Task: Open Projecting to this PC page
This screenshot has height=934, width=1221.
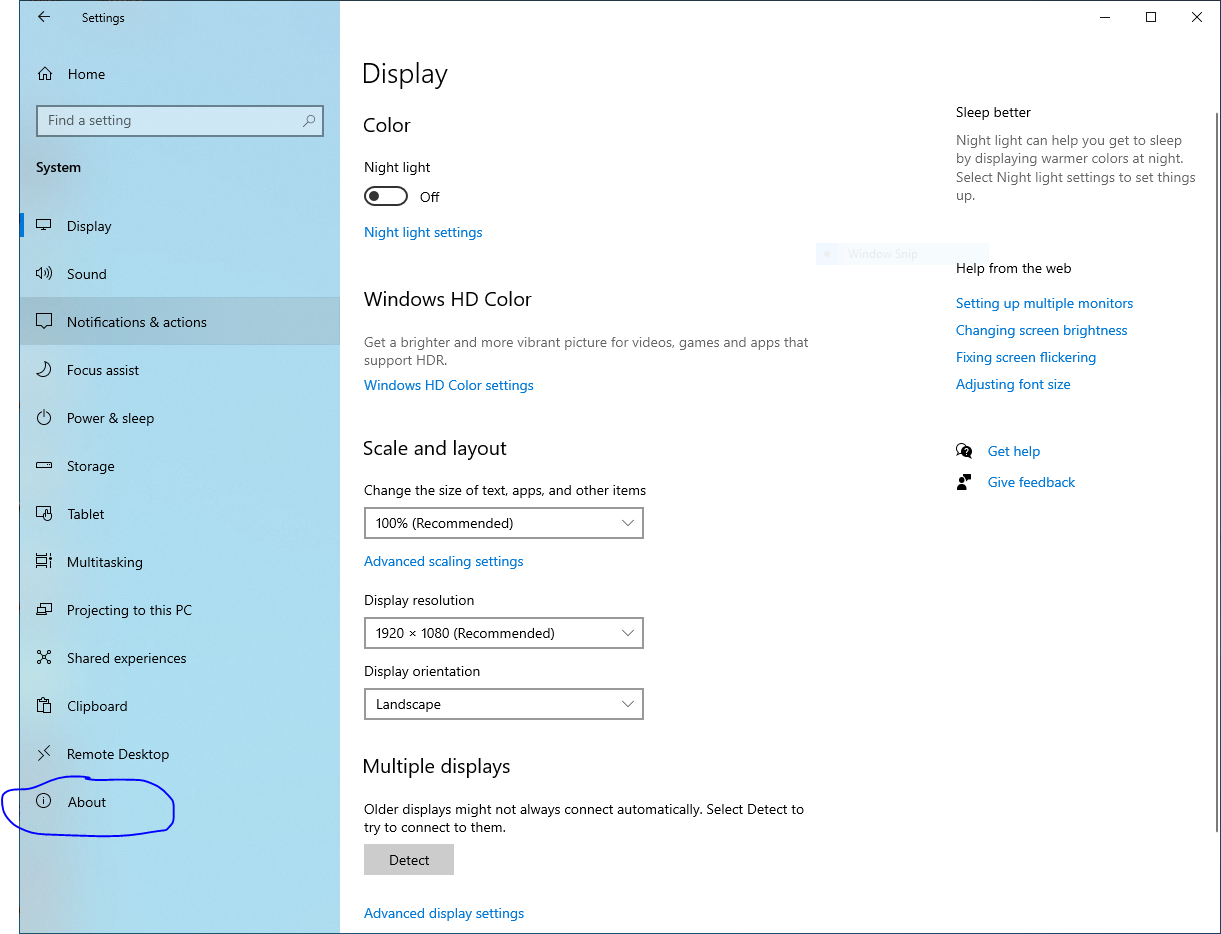Action: [180, 610]
